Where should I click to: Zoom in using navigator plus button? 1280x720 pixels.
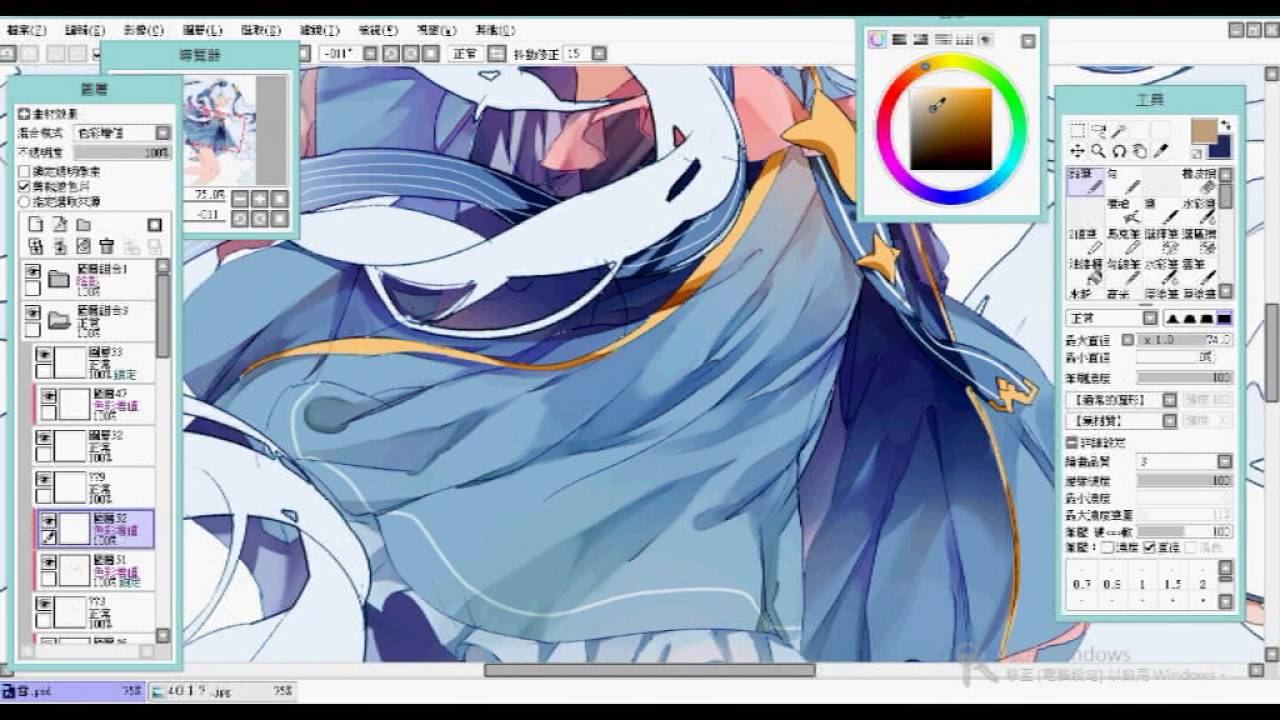[x=259, y=199]
